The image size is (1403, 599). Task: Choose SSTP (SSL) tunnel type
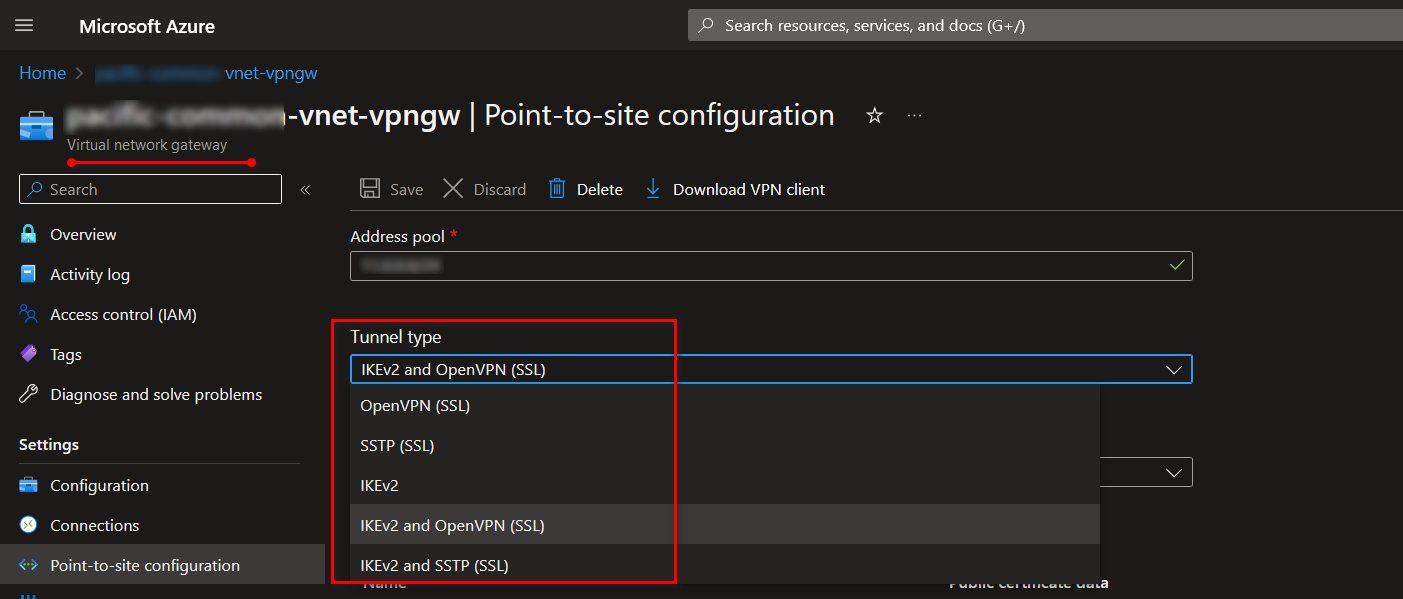(x=725, y=445)
